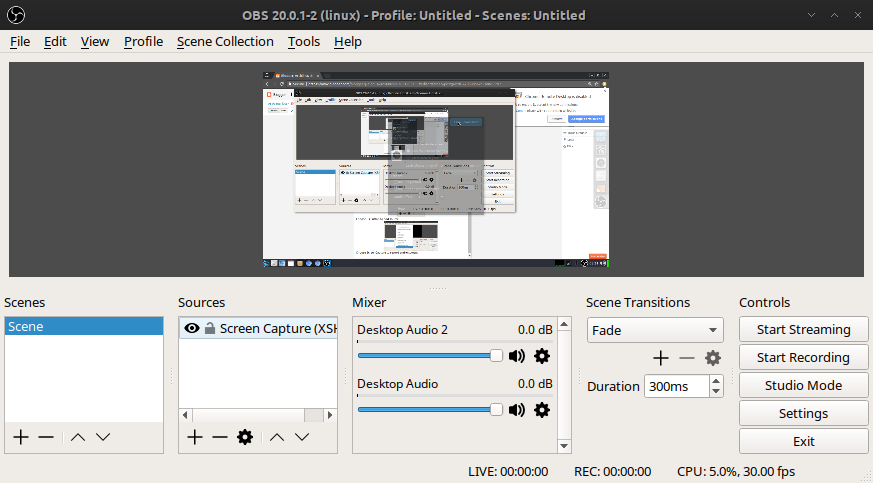Adjust Desktop Audio volume slider
Viewport: 873px width, 483px height.
[430, 410]
